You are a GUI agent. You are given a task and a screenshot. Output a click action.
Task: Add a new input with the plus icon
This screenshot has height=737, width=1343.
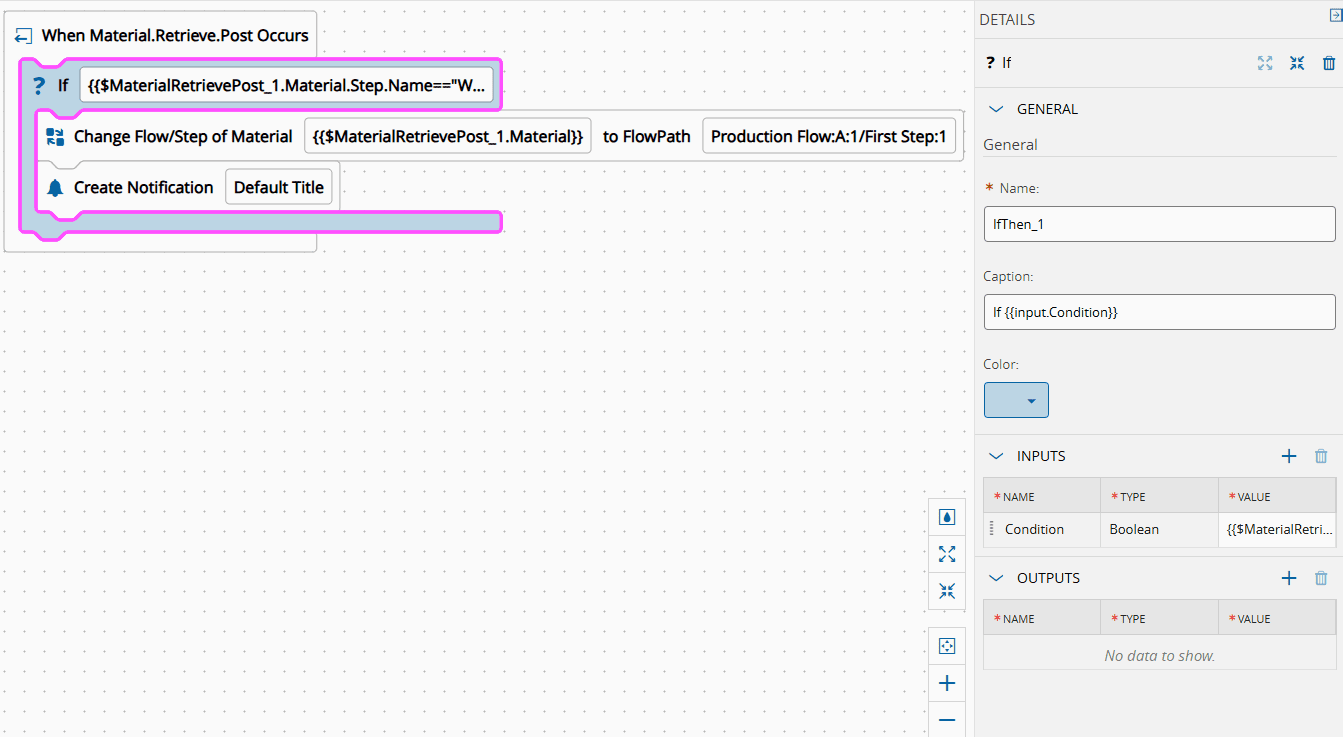click(1289, 456)
